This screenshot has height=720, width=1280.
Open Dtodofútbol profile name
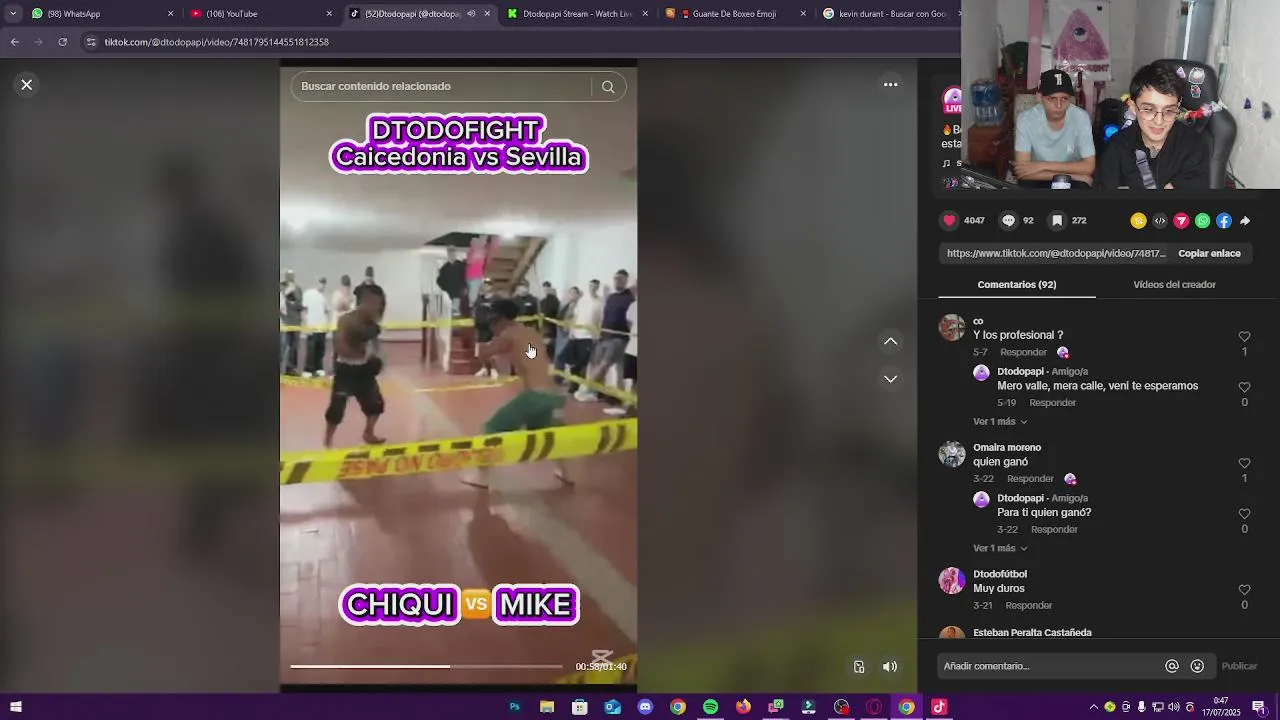[1000, 574]
